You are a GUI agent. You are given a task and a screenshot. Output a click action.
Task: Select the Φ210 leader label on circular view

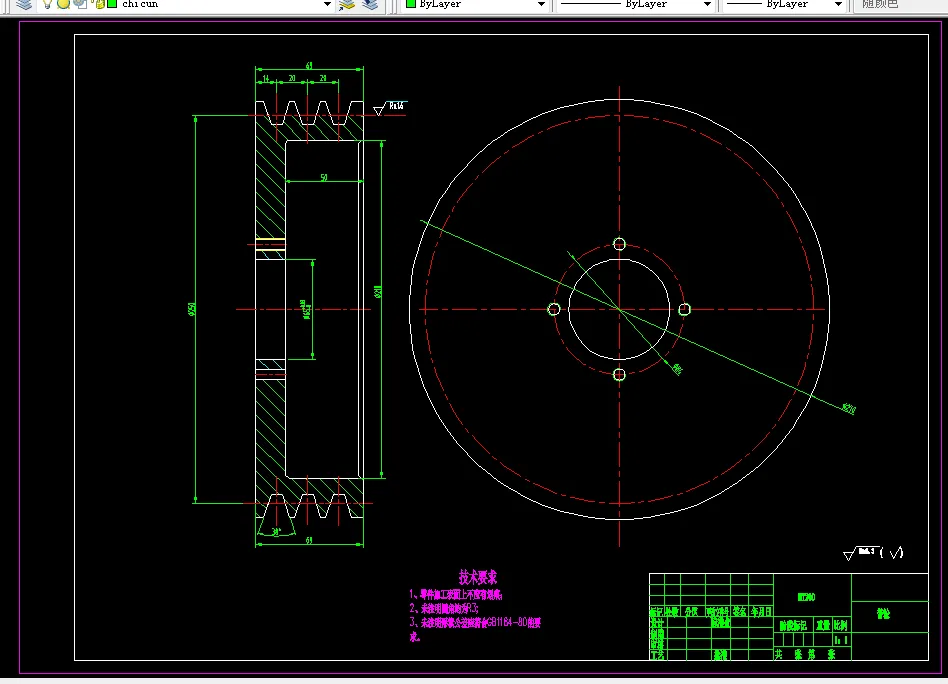[x=849, y=409]
